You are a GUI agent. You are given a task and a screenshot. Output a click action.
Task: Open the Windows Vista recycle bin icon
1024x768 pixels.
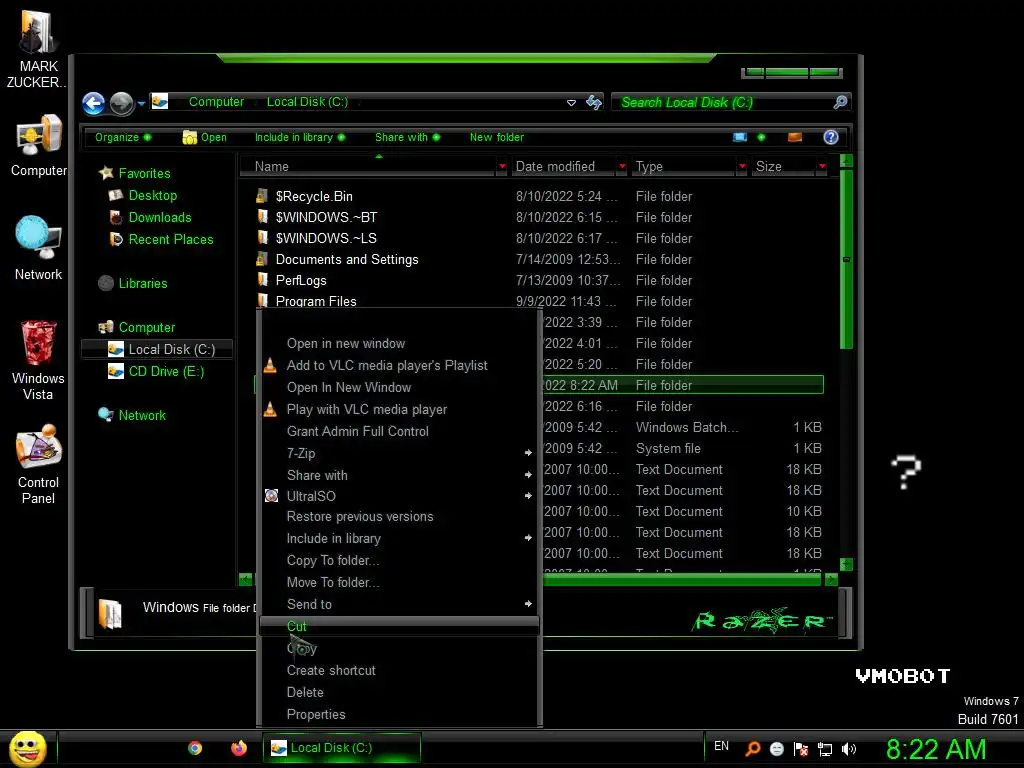coord(39,360)
